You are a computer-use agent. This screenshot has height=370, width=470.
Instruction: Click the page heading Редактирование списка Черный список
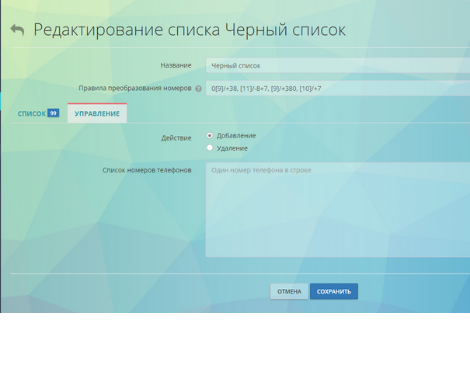pyautogui.click(x=189, y=30)
